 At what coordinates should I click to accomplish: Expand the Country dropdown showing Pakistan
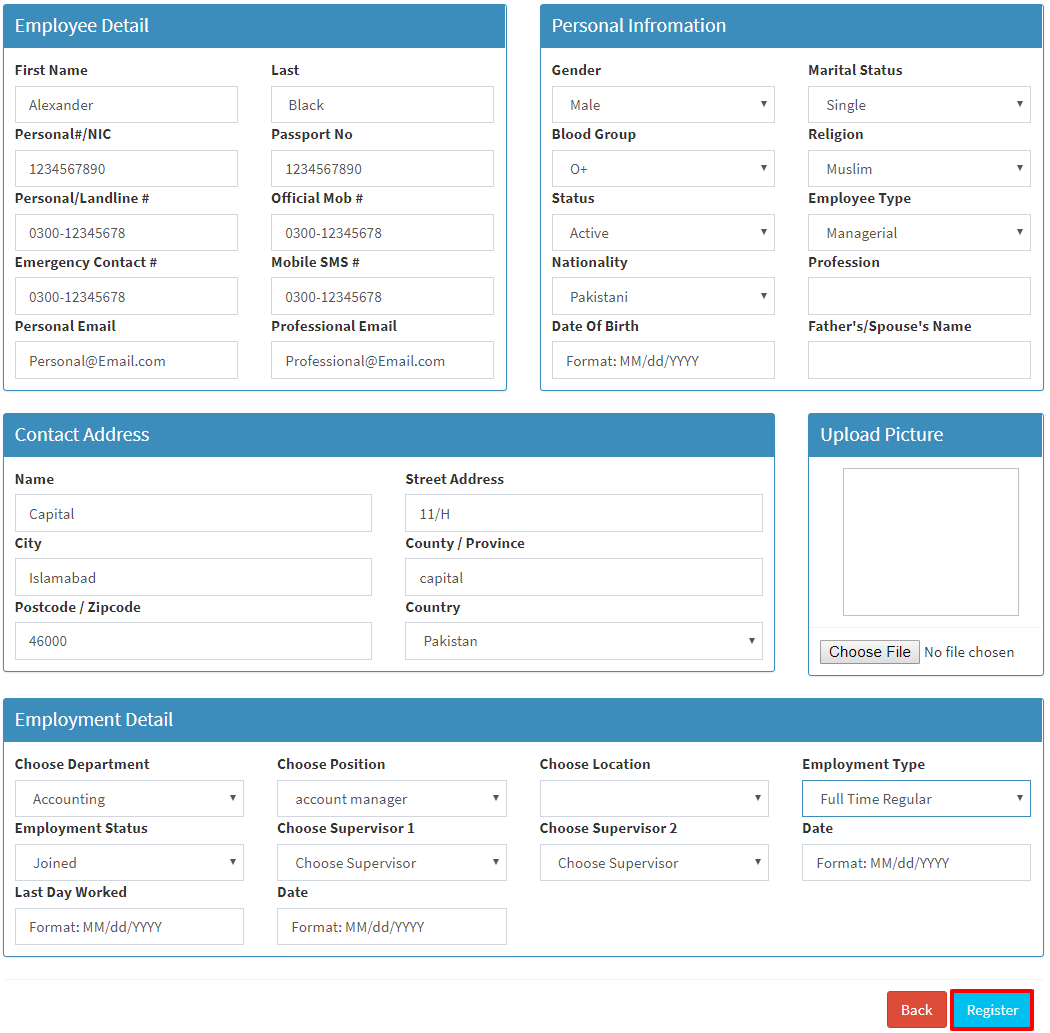[x=583, y=641]
